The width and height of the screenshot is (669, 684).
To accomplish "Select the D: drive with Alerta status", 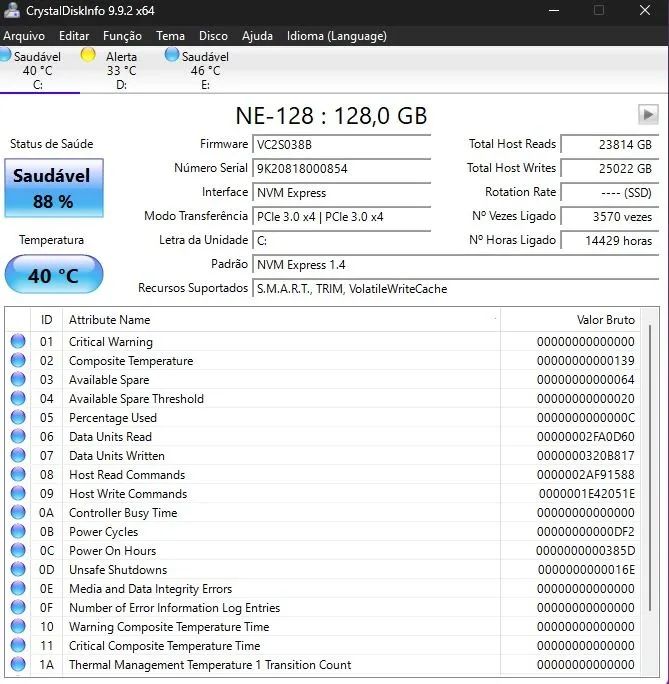I will tap(121, 70).
